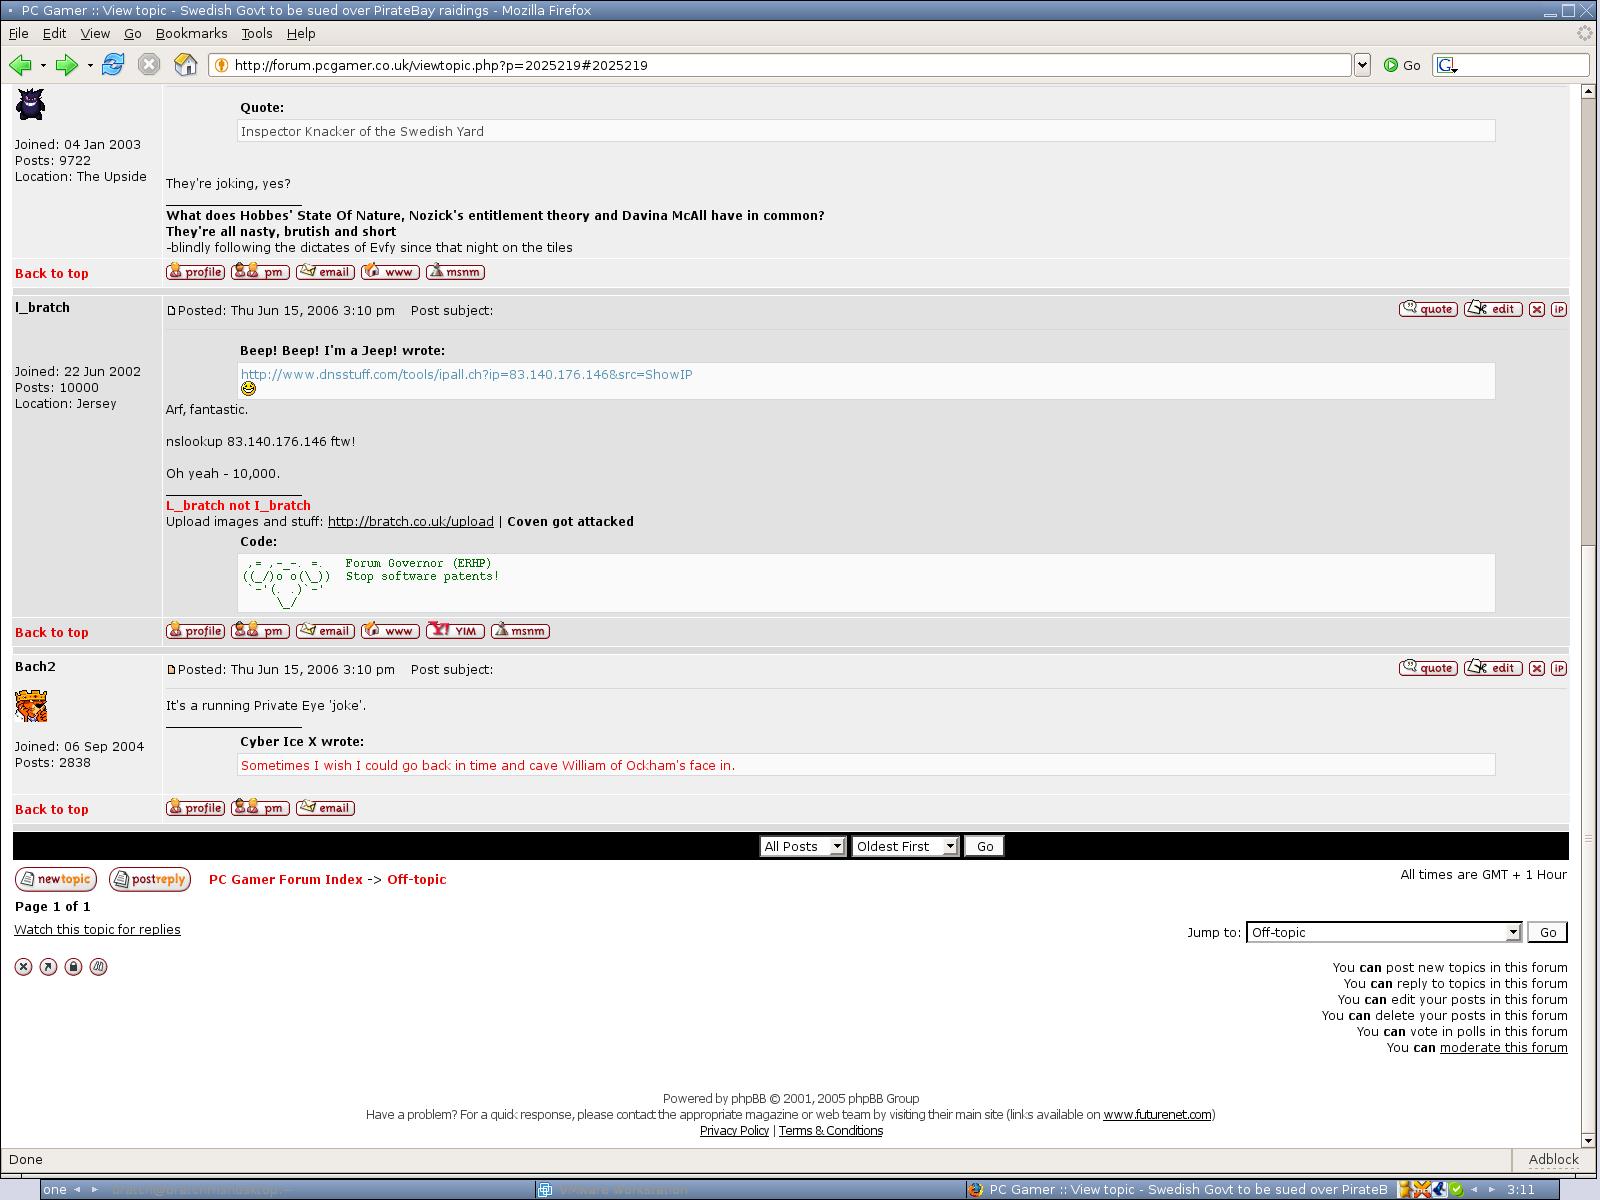Open Bach2's profile button
The image size is (1600, 1200).
pos(195,808)
